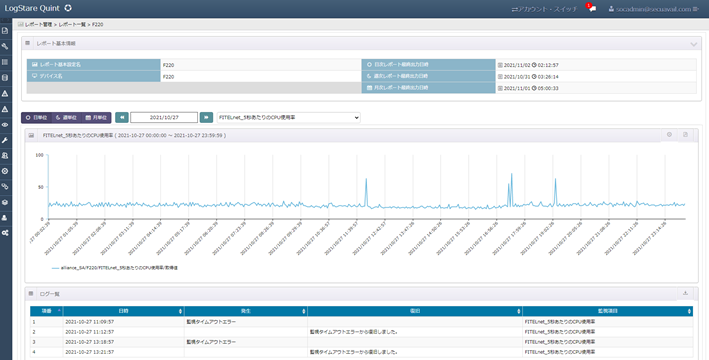The image size is (709, 360).
Task: Open the cogs settings icon in the sidebar
Action: (x=5, y=233)
